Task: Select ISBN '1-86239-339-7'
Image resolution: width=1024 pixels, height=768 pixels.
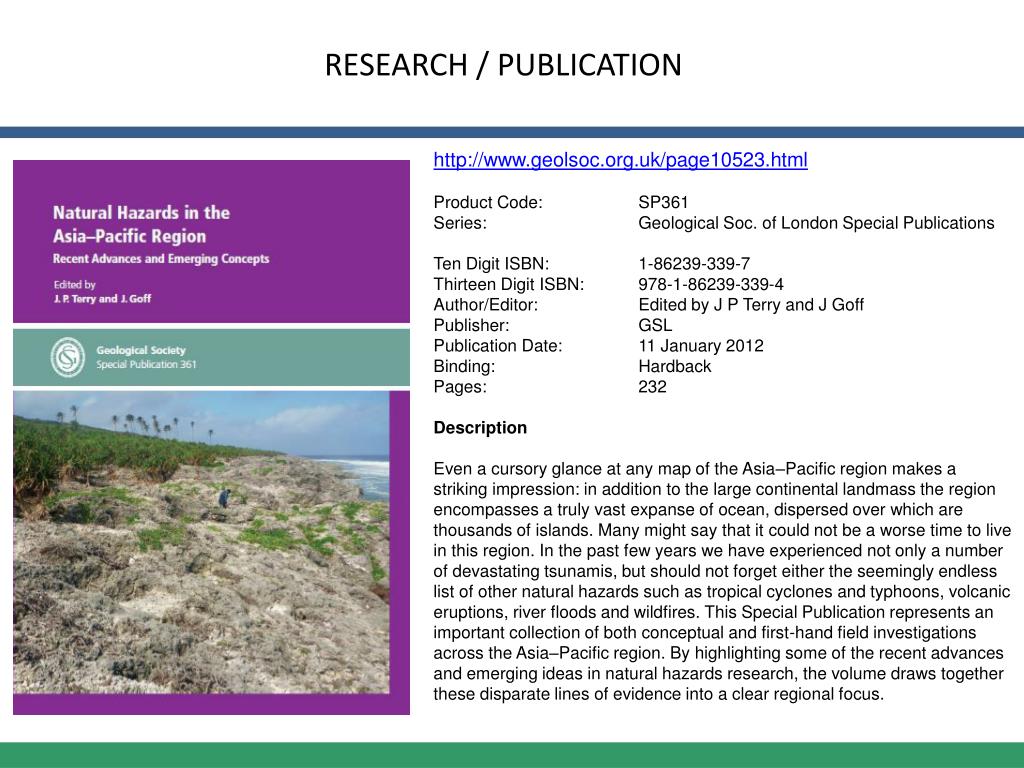Action: pos(694,264)
